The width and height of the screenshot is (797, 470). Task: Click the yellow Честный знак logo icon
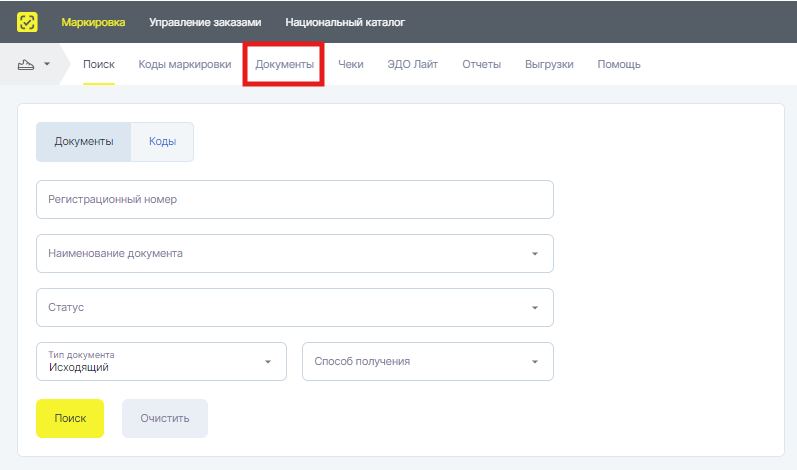[28, 21]
